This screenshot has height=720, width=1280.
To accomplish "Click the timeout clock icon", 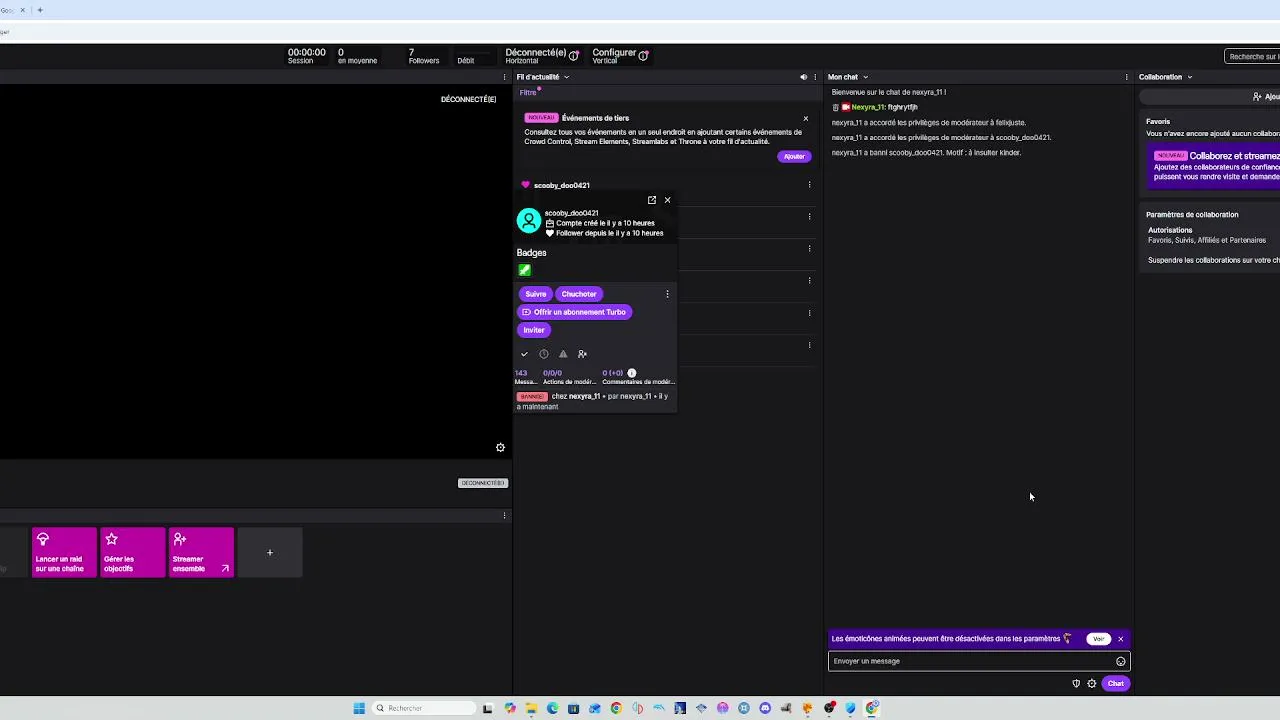I will tap(544, 354).
